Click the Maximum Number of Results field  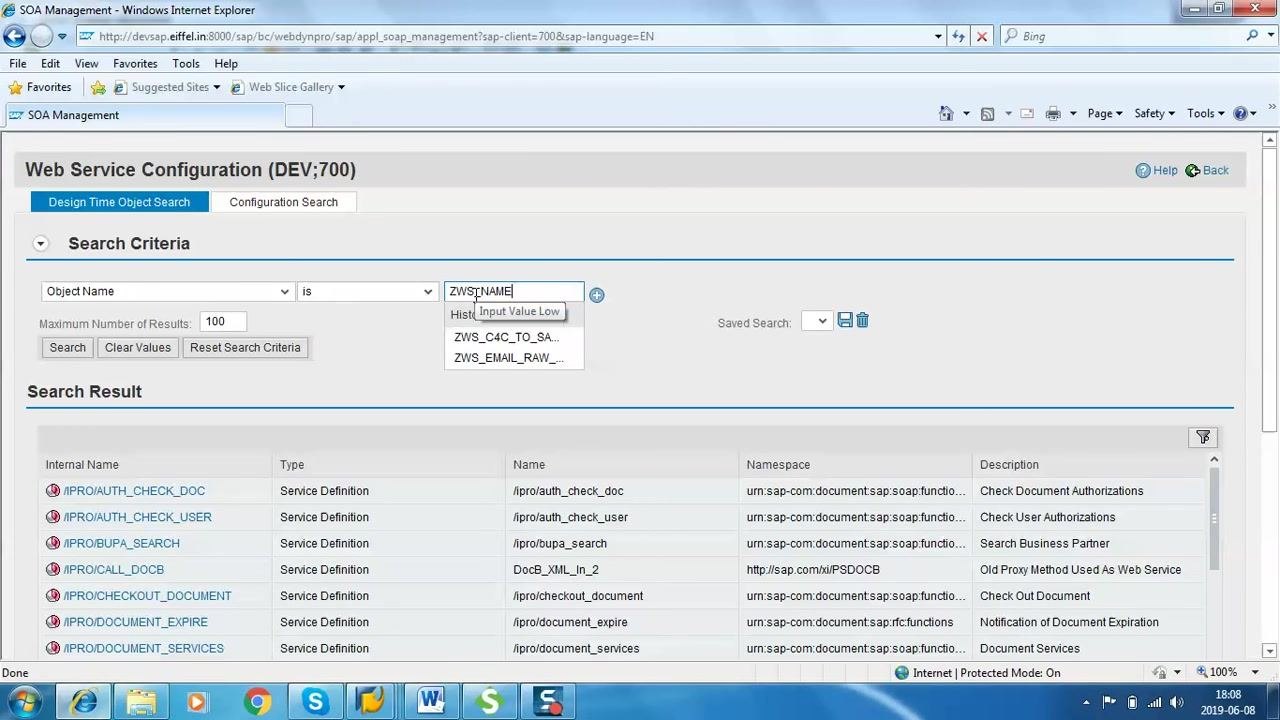223,322
